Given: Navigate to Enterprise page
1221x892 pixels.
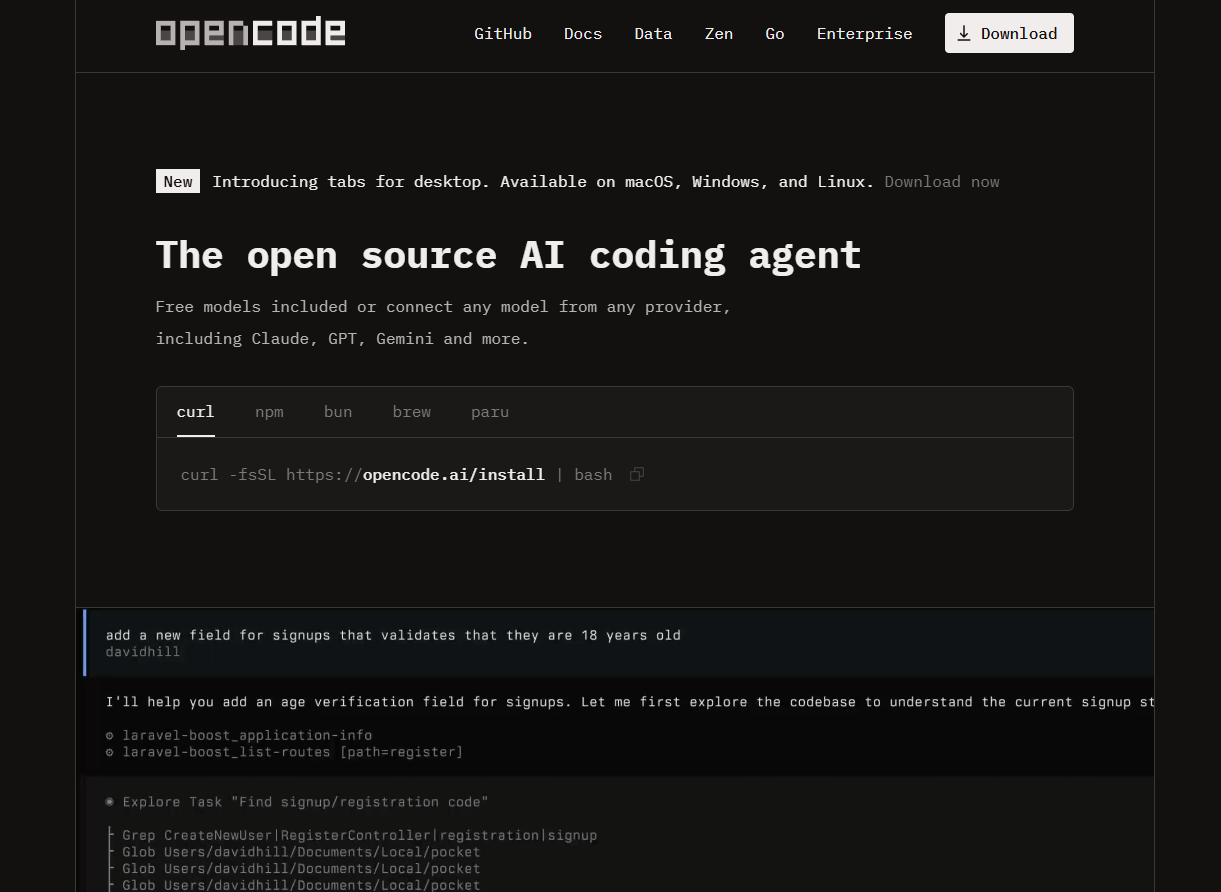Looking at the screenshot, I should pyautogui.click(x=864, y=33).
